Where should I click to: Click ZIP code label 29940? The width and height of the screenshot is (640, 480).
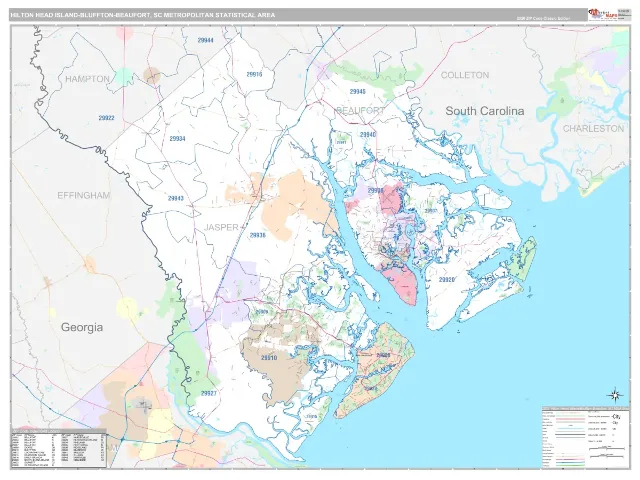pos(368,135)
